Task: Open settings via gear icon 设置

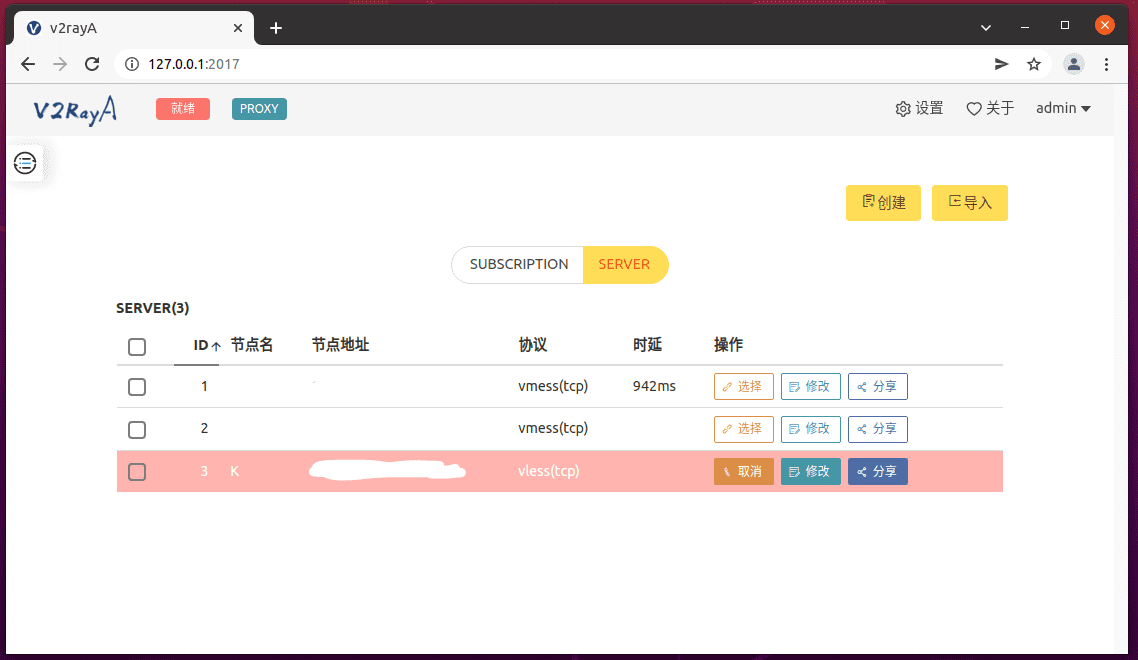Action: 919,108
